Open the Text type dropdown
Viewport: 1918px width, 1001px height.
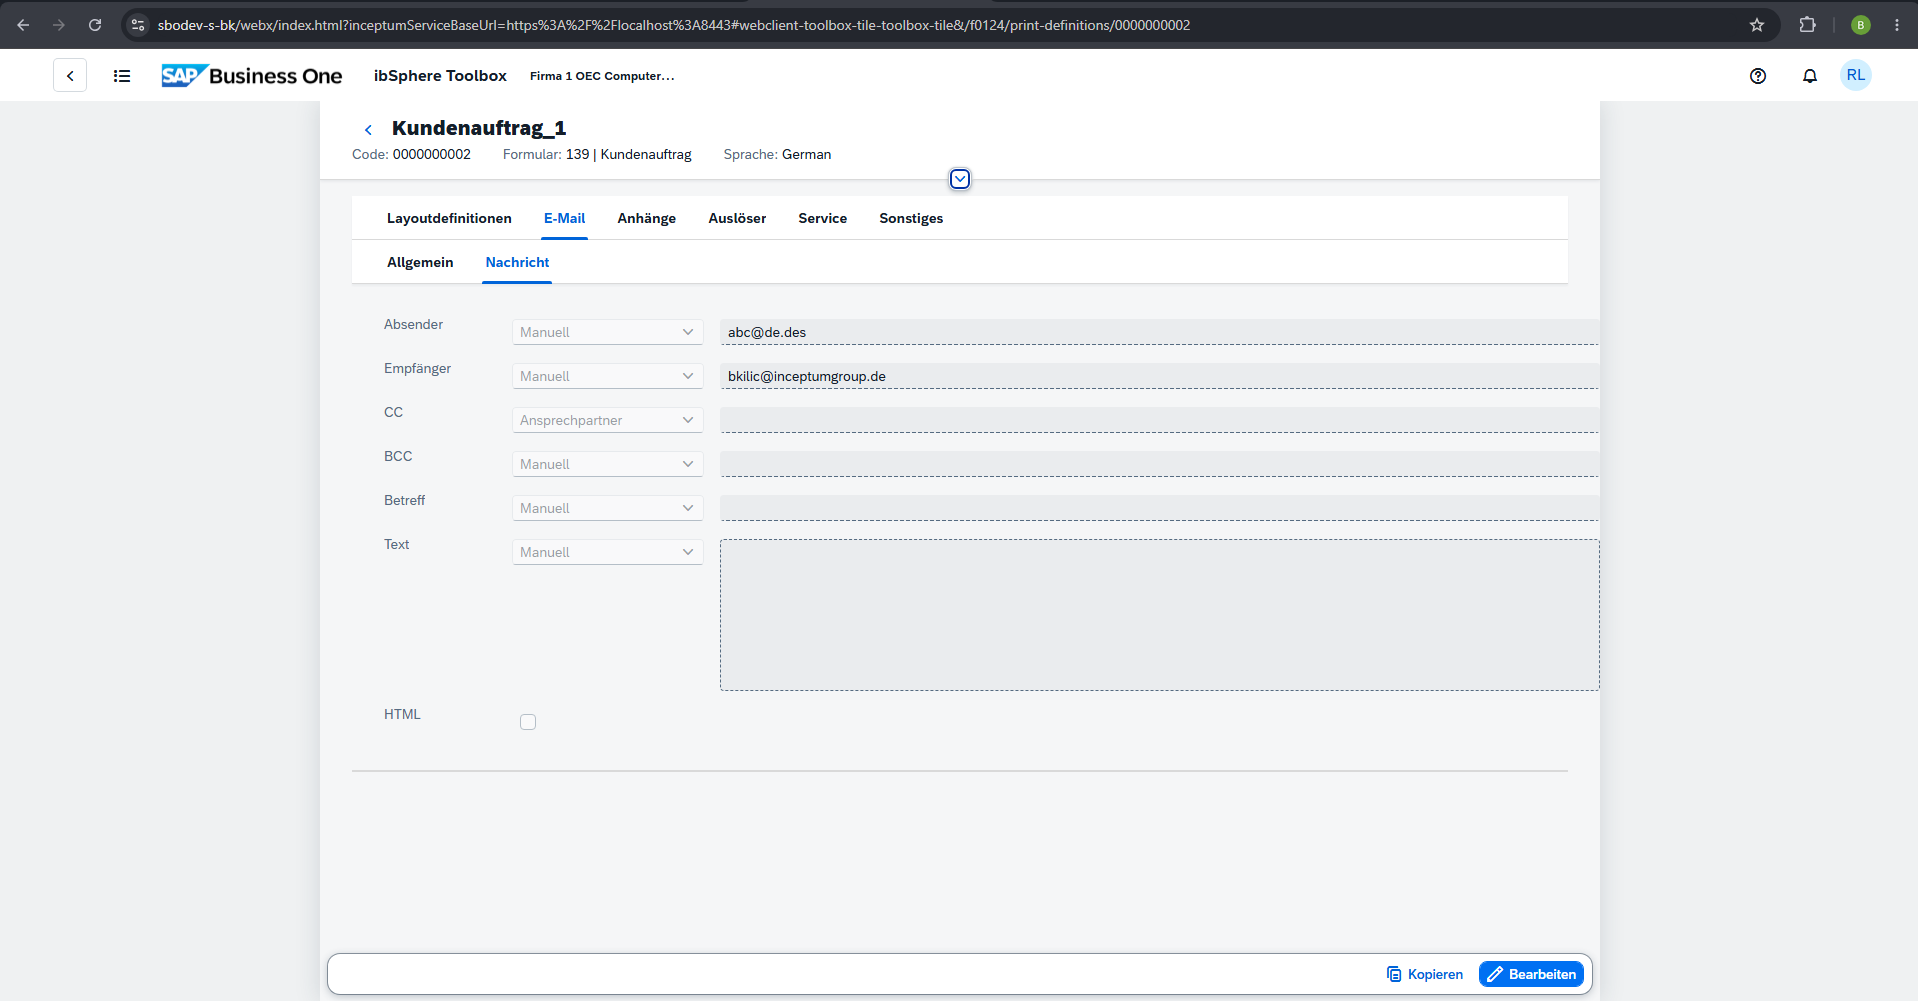click(x=608, y=552)
